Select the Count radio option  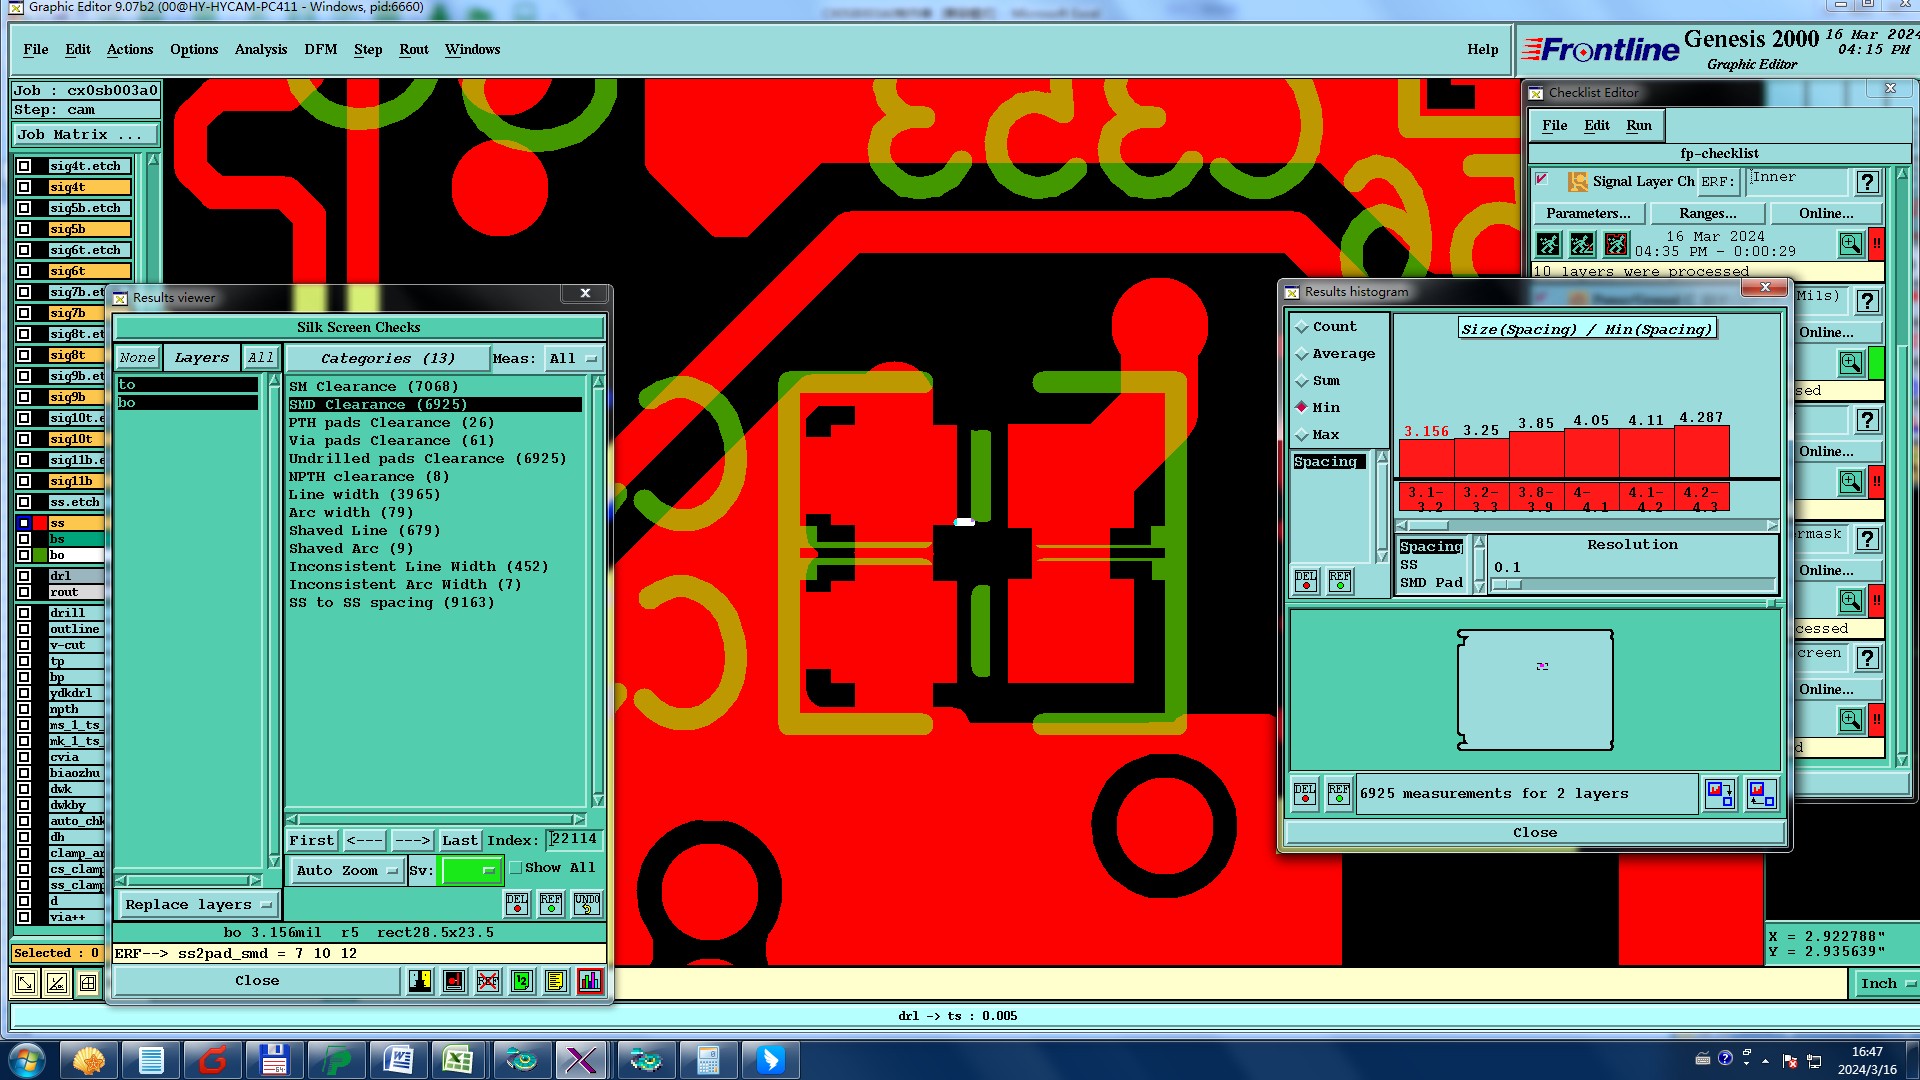(1302, 327)
